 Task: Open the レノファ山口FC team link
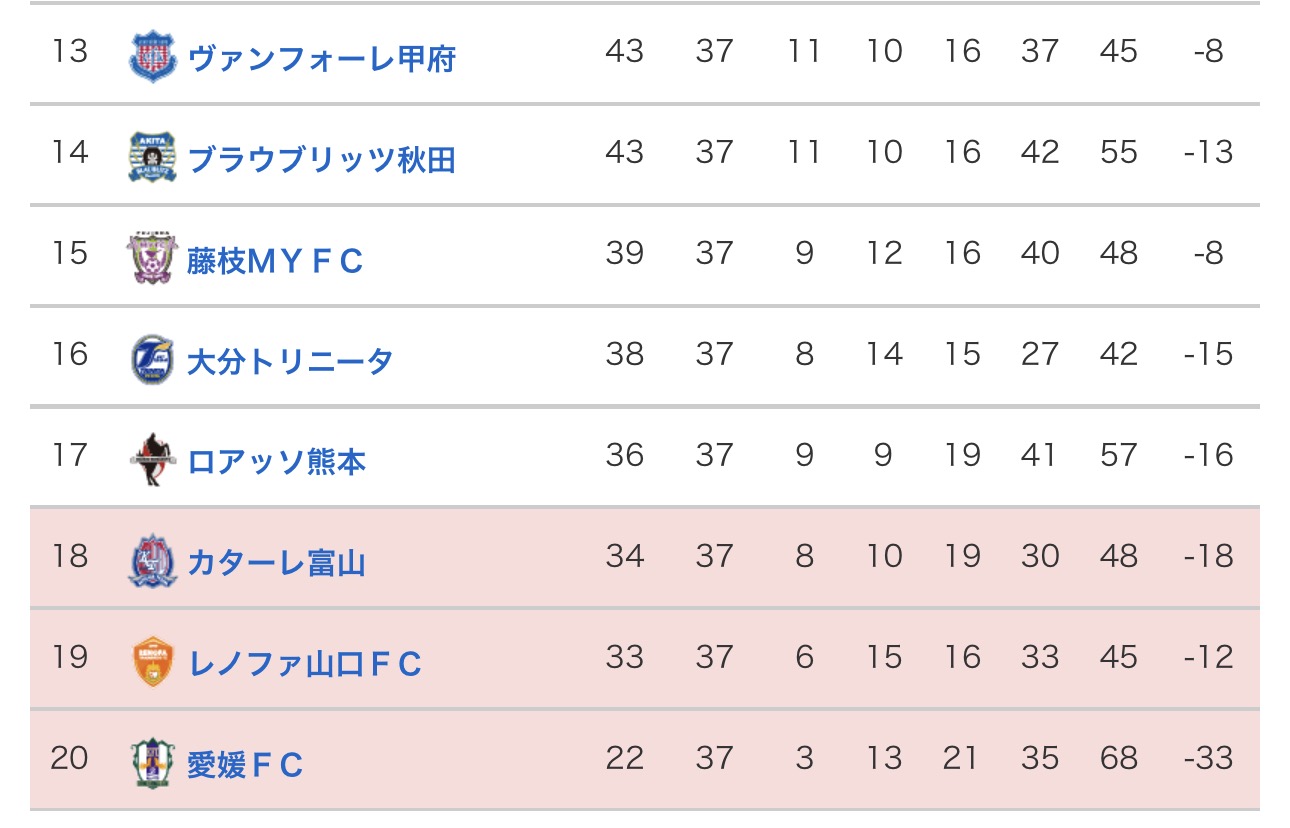(x=305, y=664)
